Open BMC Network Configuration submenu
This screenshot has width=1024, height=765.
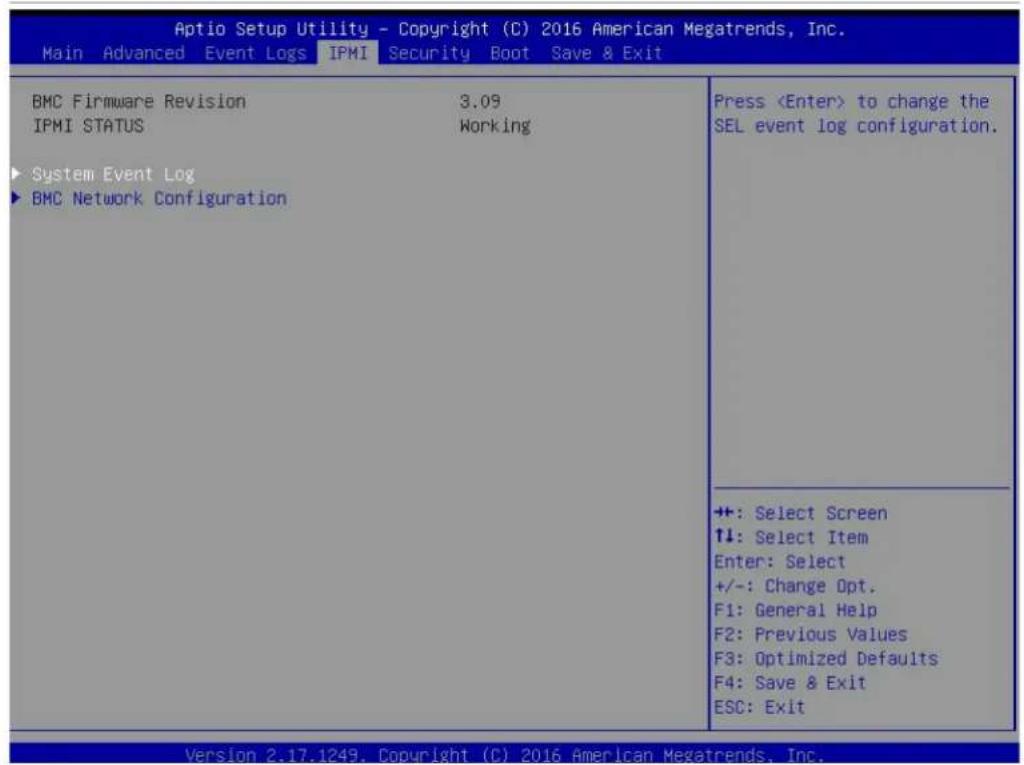click(159, 199)
